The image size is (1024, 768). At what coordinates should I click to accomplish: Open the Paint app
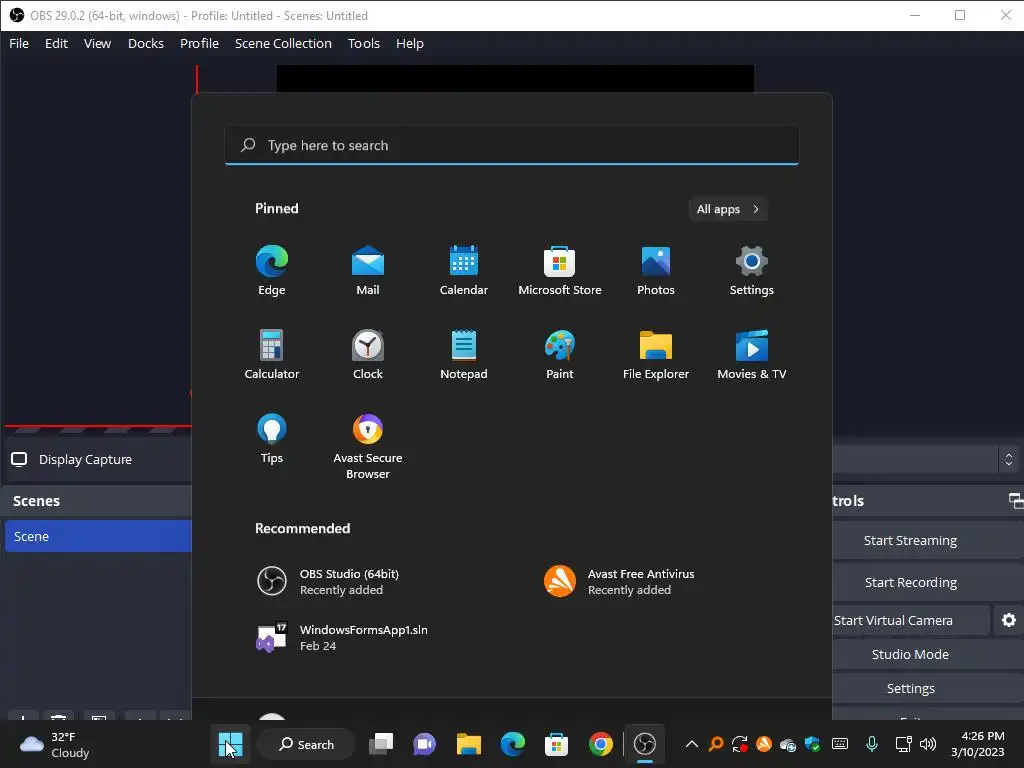560,355
